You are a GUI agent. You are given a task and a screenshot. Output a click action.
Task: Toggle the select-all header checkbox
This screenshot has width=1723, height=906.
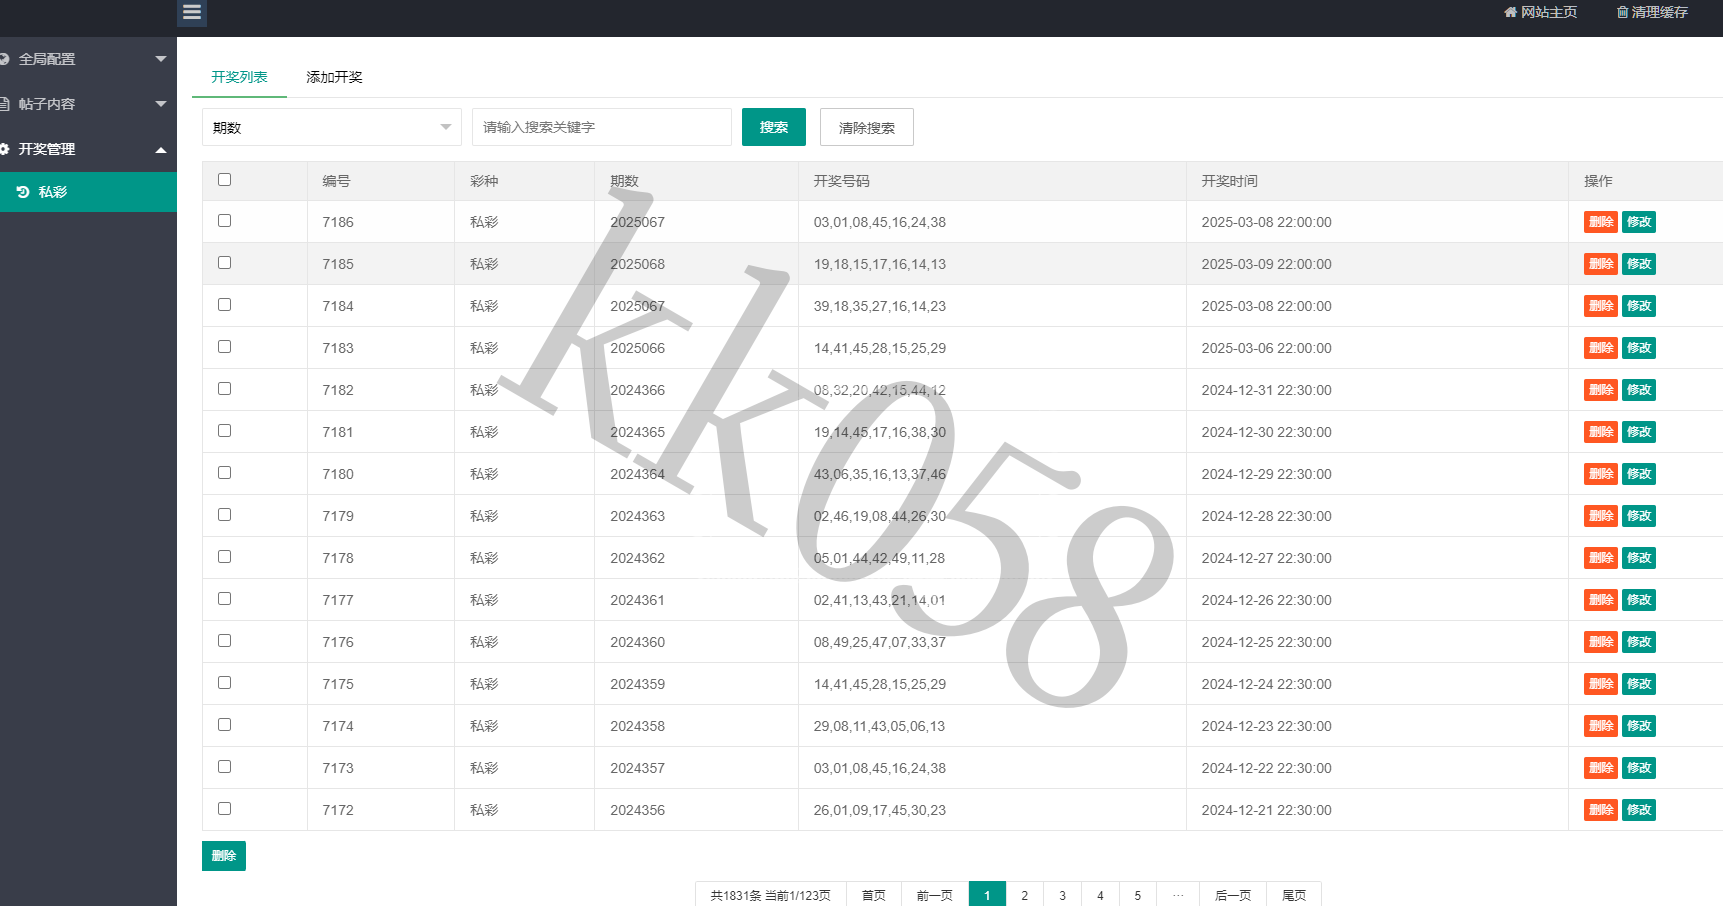point(224,180)
